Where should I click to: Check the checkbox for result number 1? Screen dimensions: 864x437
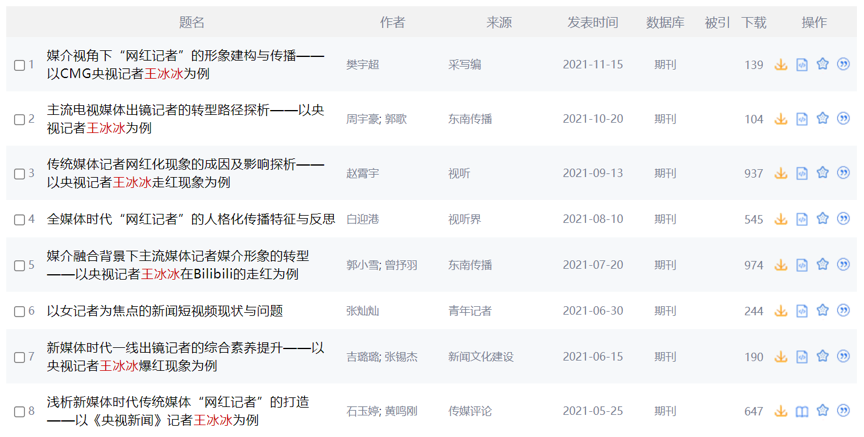pyautogui.click(x=19, y=66)
